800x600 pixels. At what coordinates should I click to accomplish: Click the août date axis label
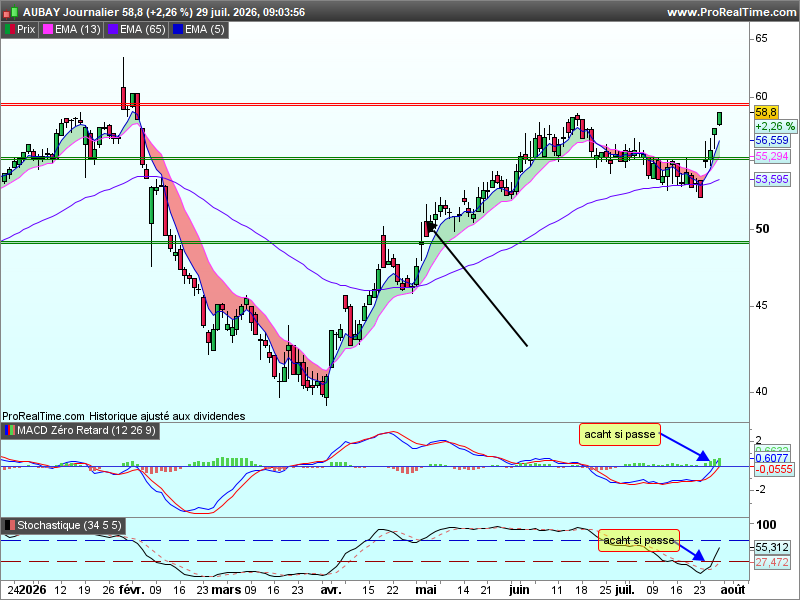coord(733,590)
